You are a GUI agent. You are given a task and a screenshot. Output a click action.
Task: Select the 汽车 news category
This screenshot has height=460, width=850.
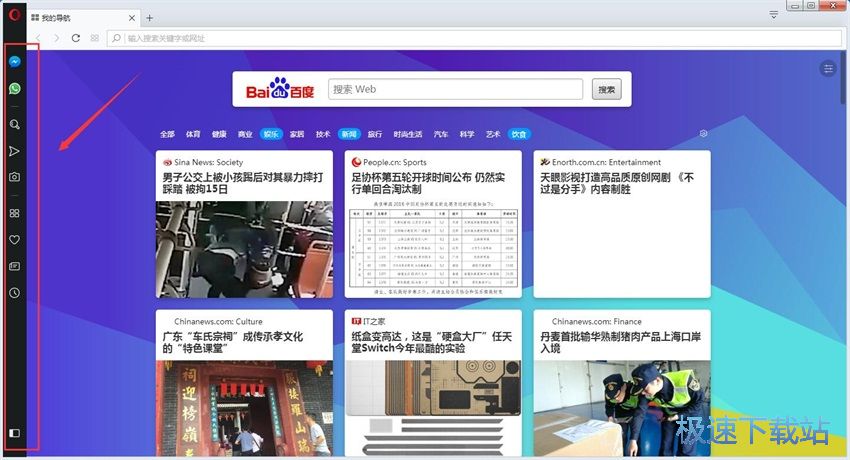click(x=441, y=134)
